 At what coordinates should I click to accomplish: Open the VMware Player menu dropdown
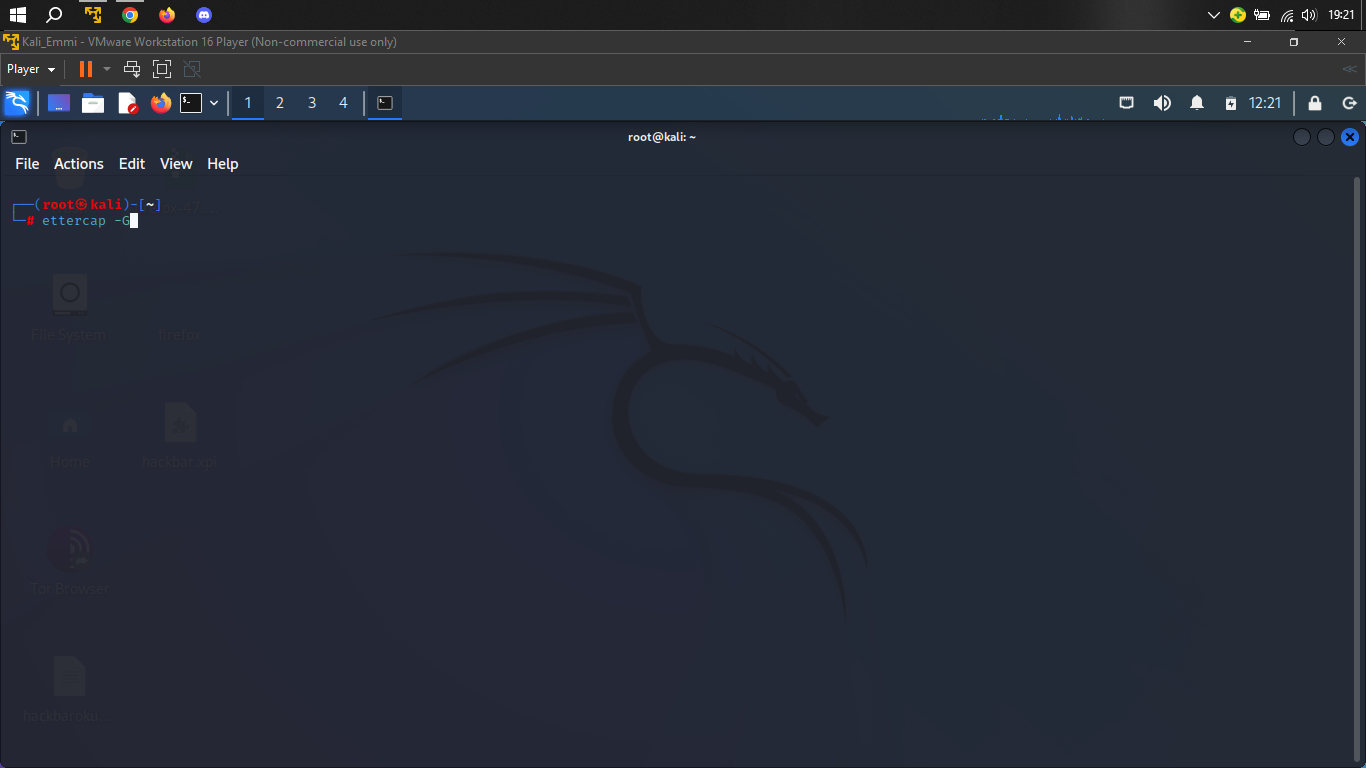point(31,69)
